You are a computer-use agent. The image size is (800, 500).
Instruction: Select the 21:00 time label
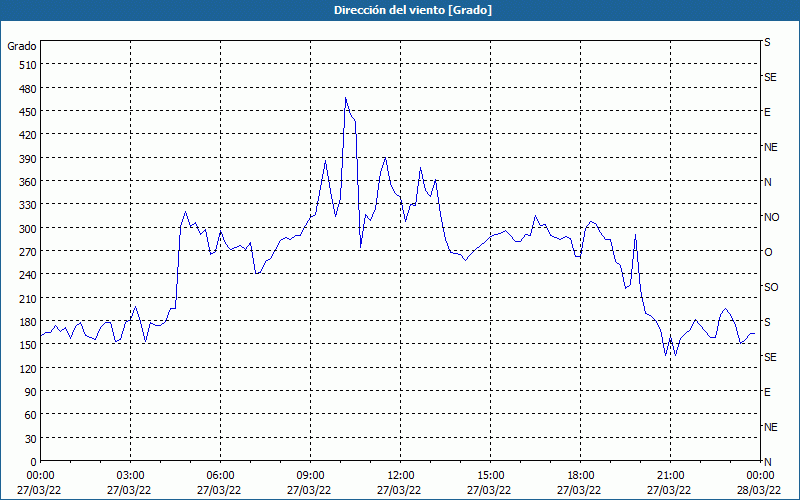point(670,476)
